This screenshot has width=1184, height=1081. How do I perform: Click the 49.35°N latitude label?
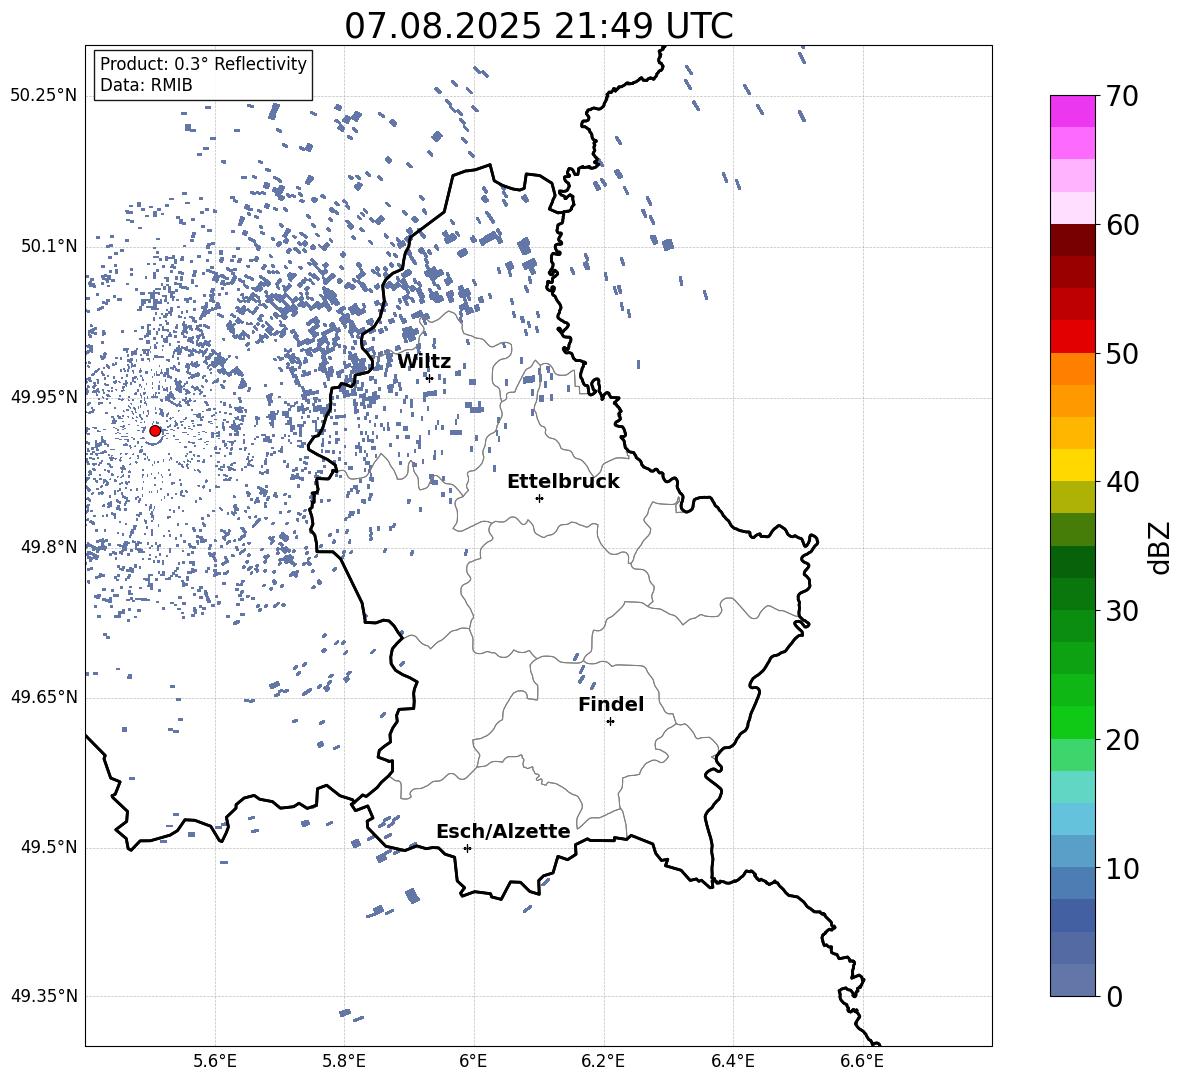coord(44,996)
